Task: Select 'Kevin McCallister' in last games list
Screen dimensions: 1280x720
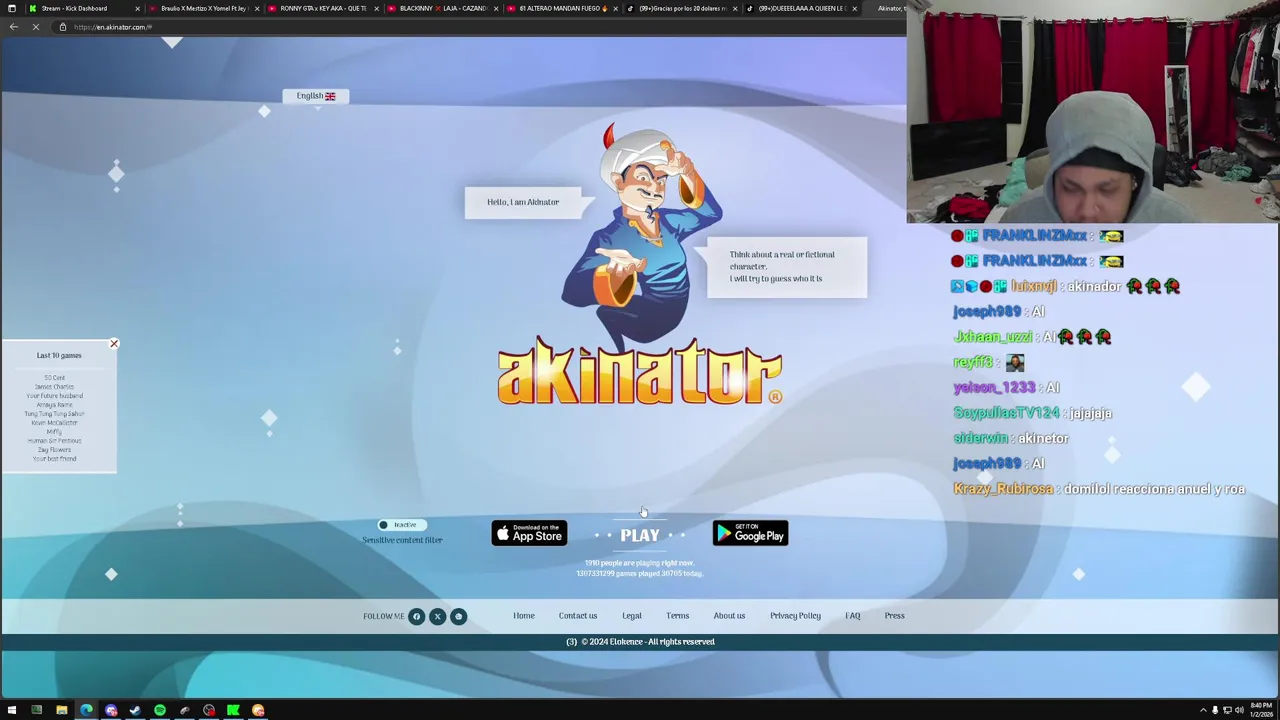Action: (55, 423)
